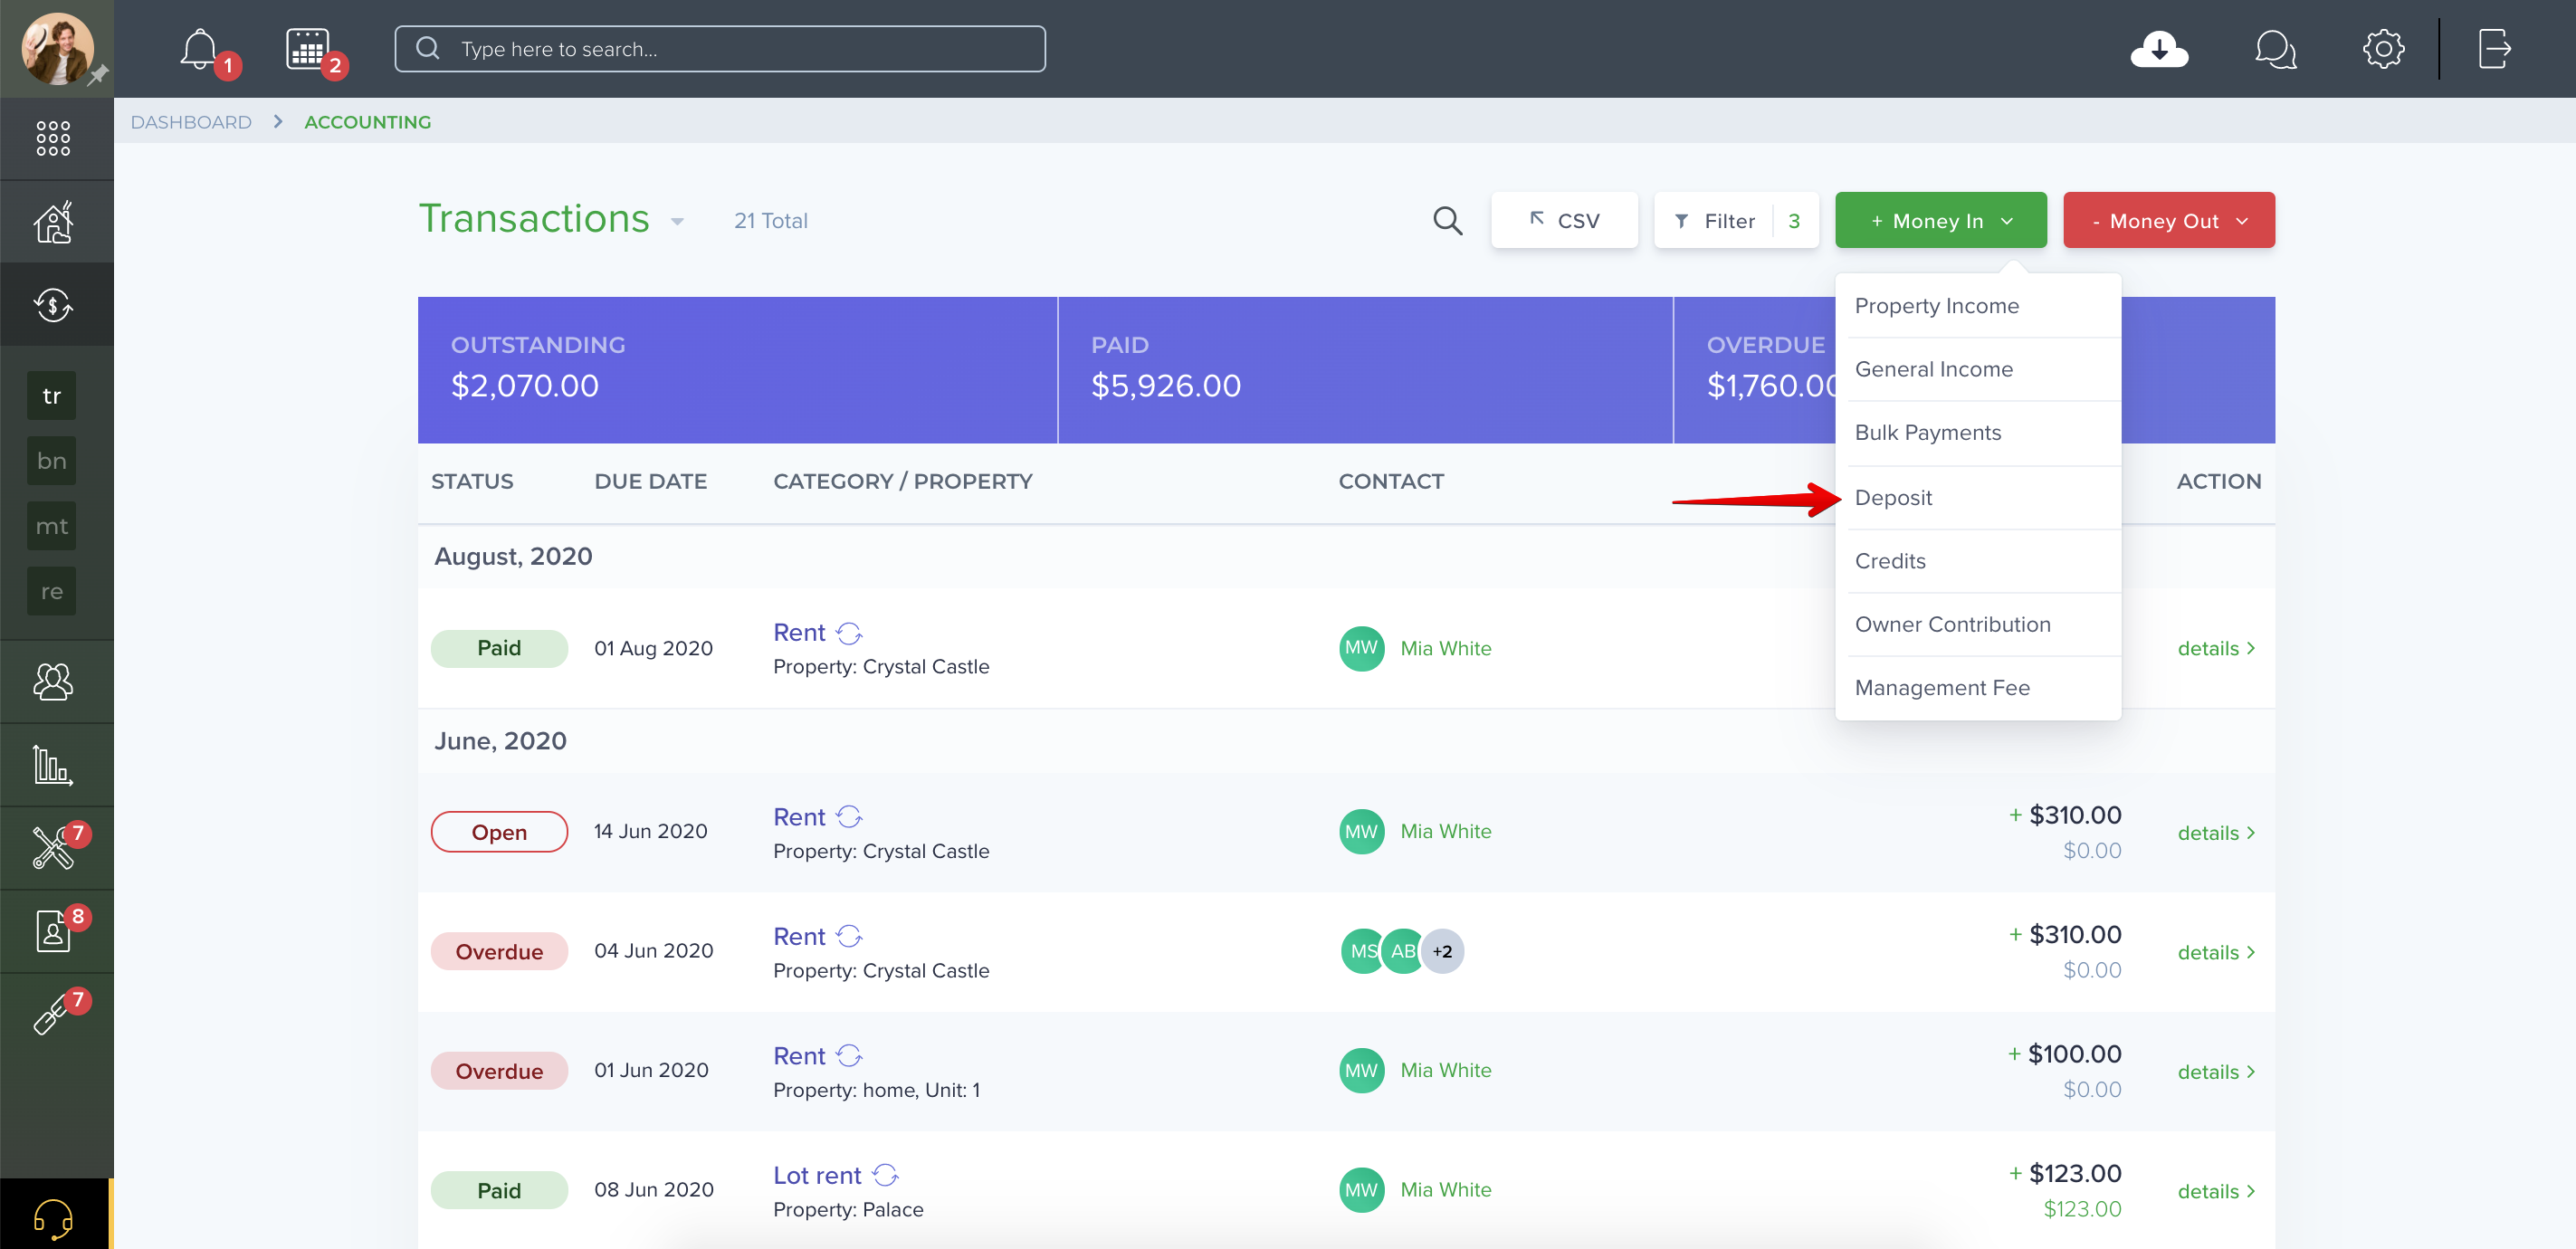Open details for 04 Jun 2020 Rent
2576x1249 pixels.
2216,952
